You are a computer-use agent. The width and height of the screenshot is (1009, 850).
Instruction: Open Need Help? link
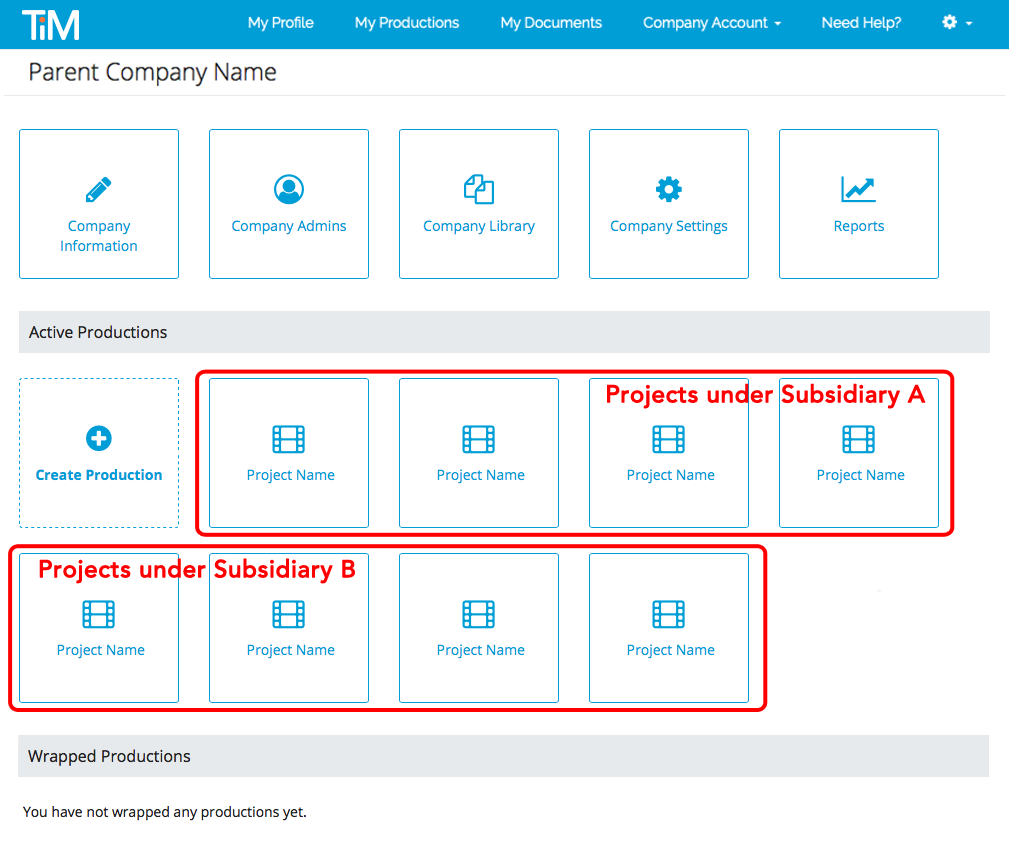861,23
